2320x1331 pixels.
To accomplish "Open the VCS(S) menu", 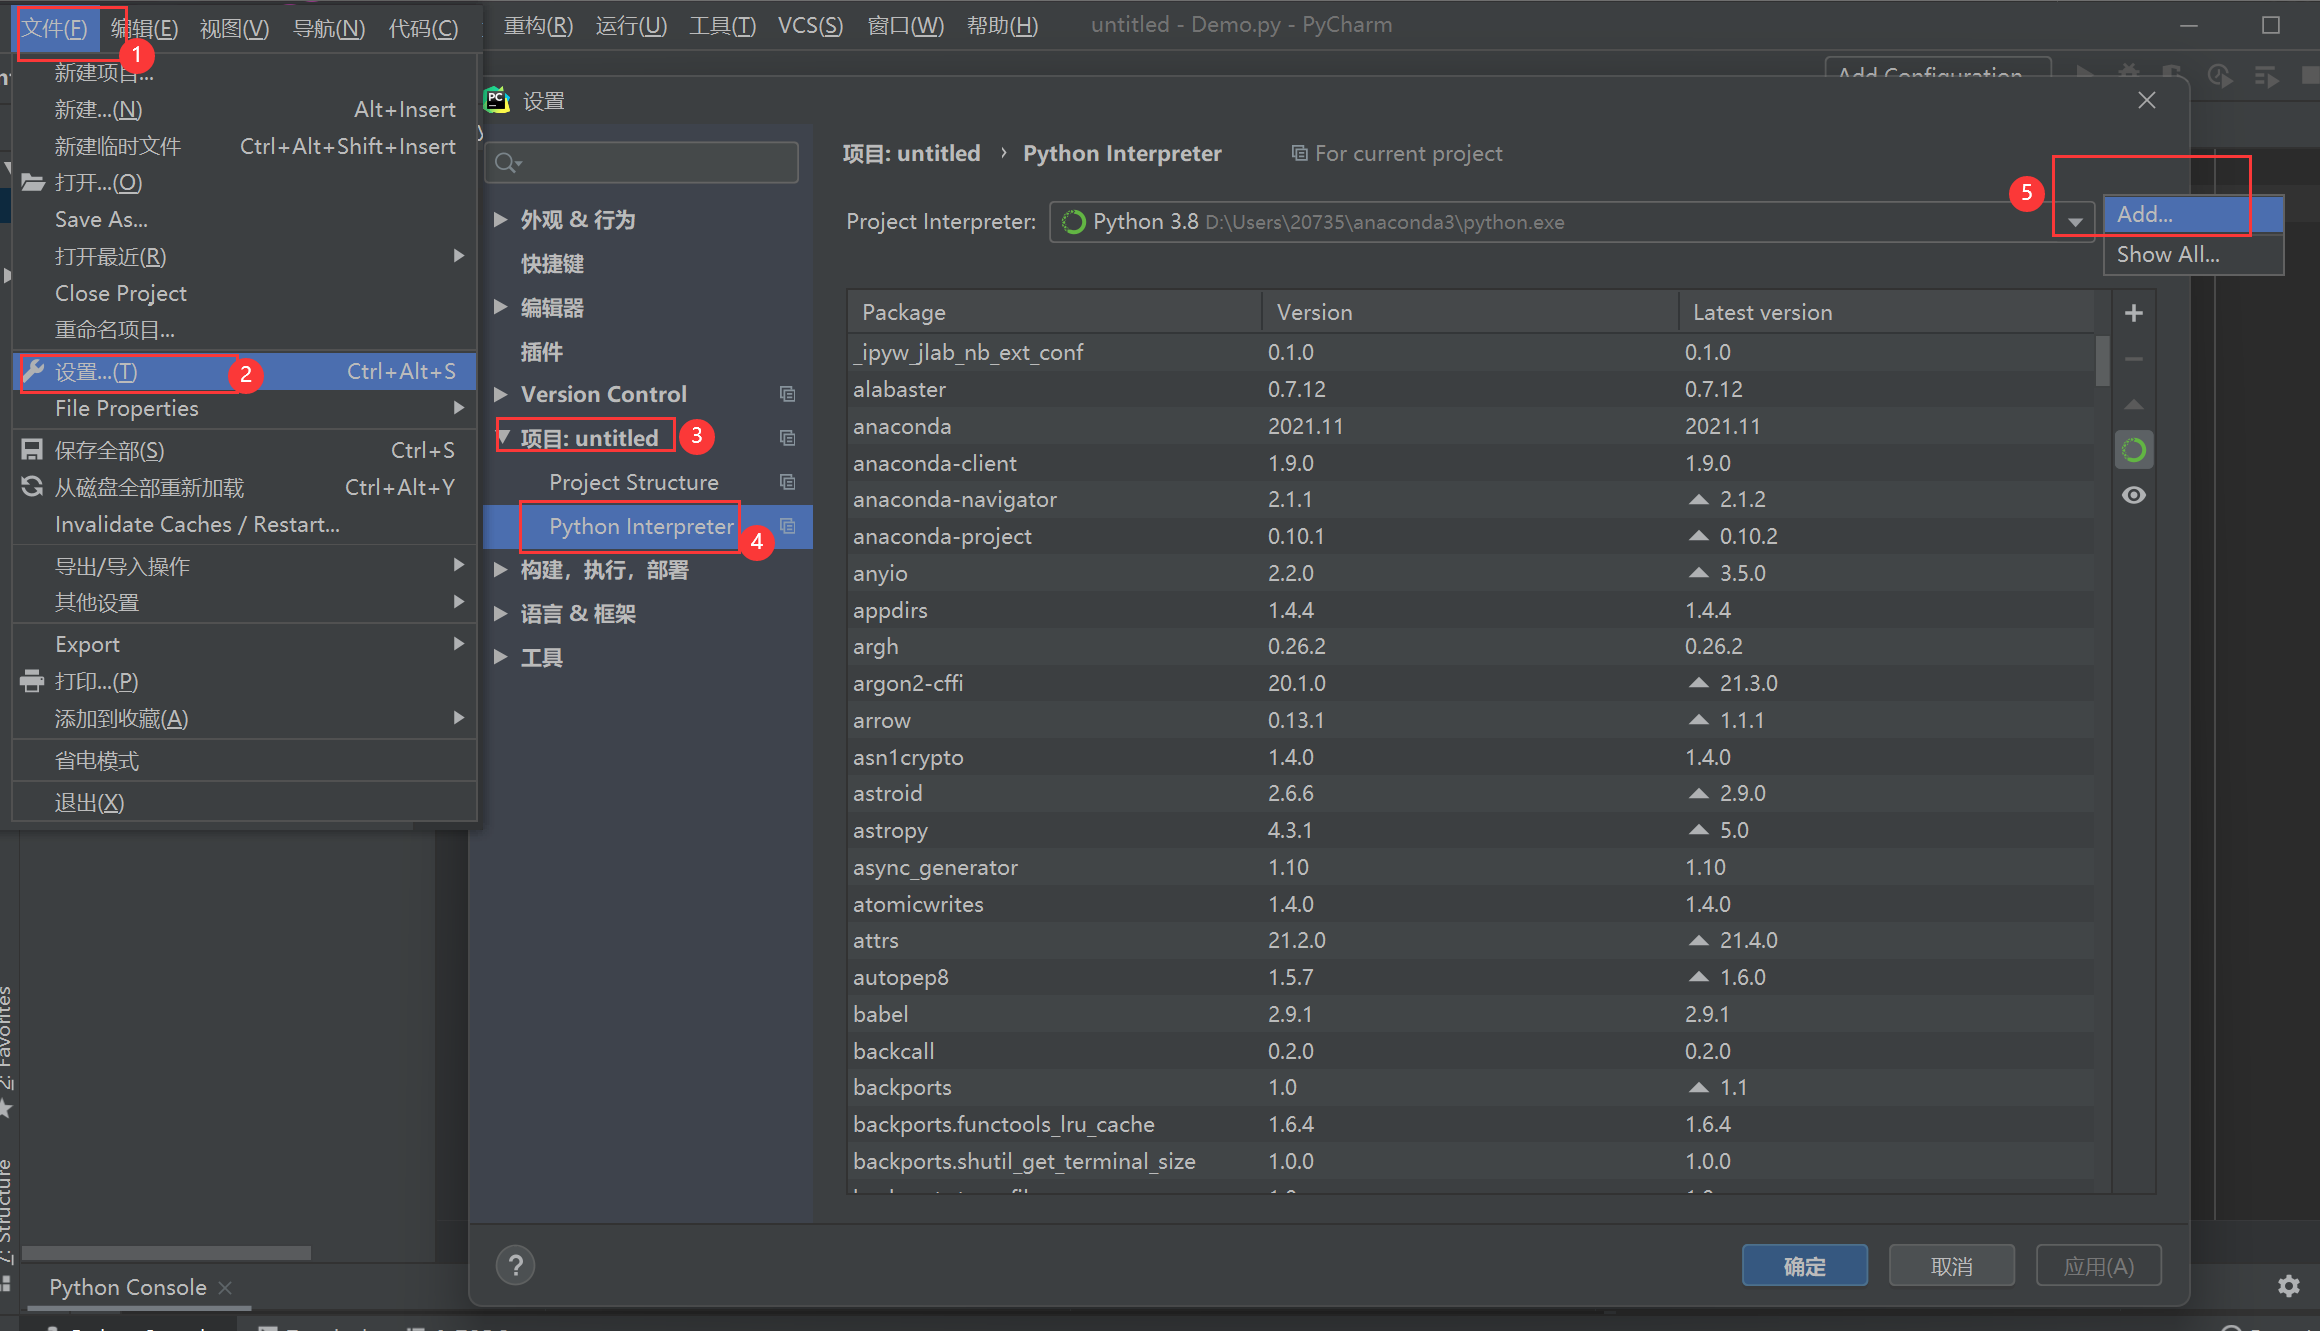I will coord(810,25).
